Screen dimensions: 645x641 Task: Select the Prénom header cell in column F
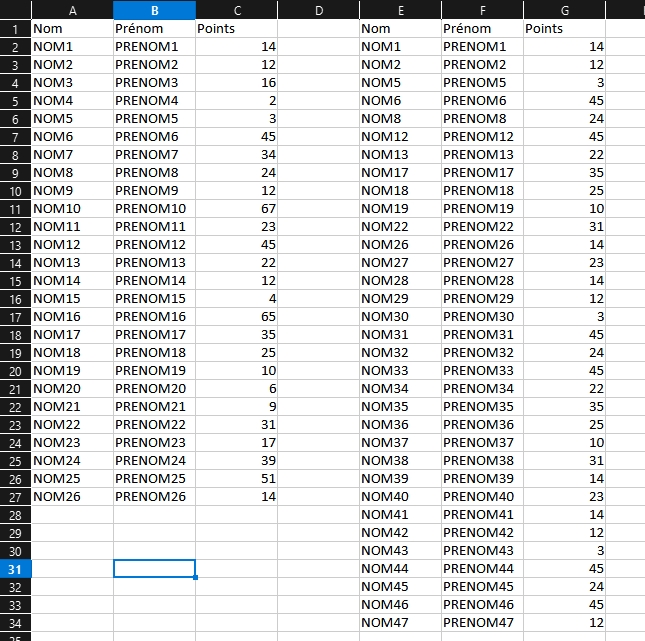(x=481, y=29)
